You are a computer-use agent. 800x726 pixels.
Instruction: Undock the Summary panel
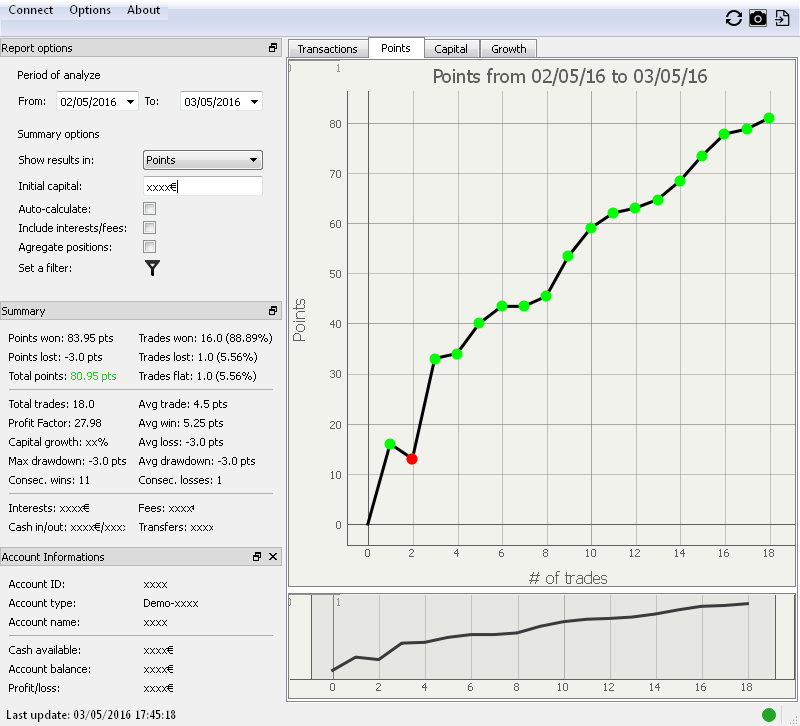click(273, 311)
